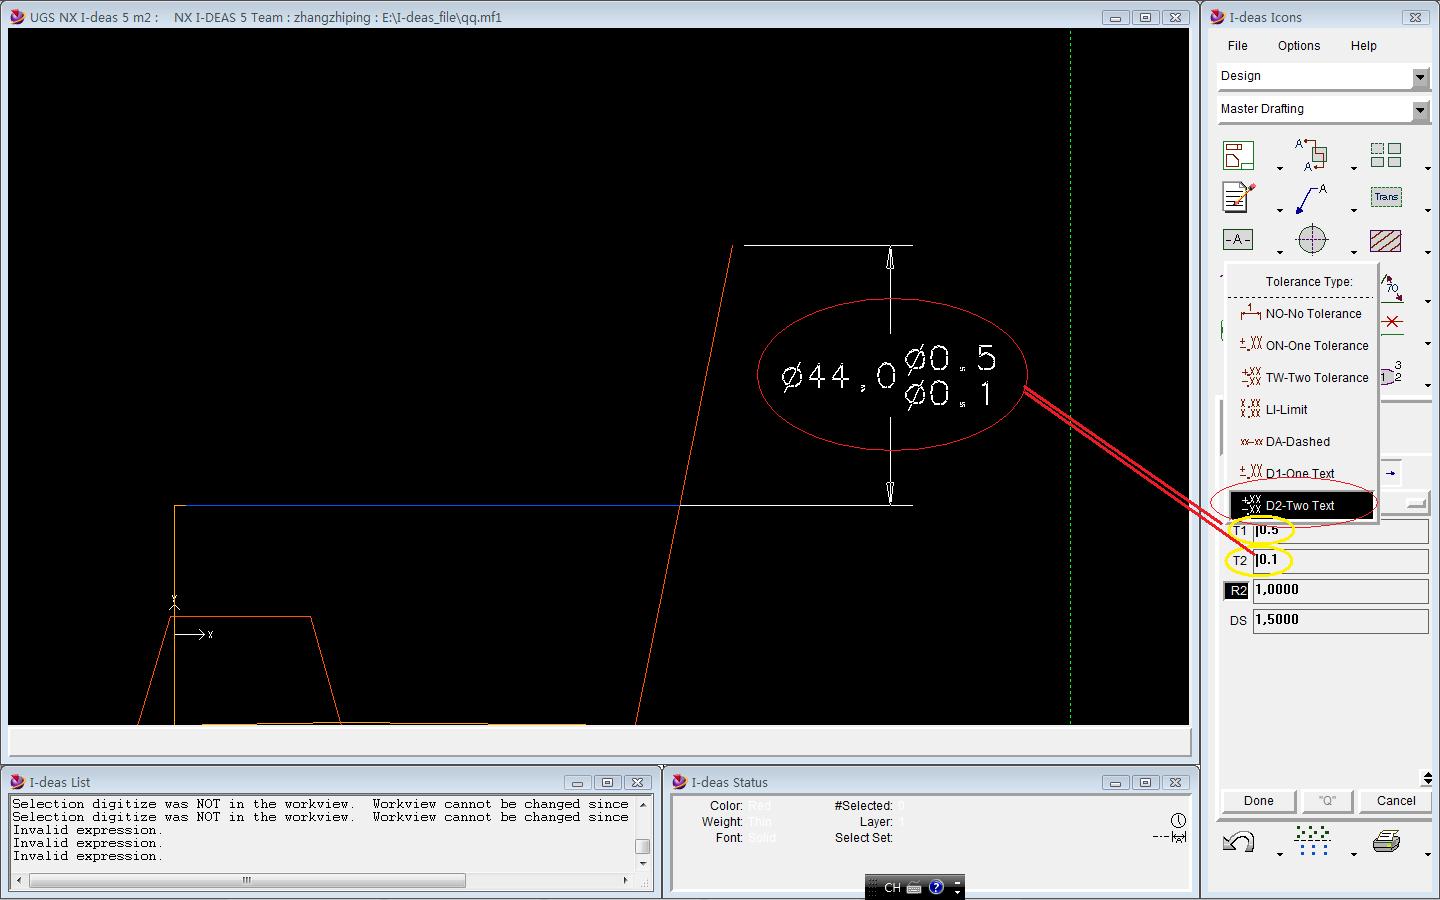1440x900 pixels.
Task: Expand the drawing layout icon flyout arrow
Action: pyautogui.click(x=1280, y=168)
